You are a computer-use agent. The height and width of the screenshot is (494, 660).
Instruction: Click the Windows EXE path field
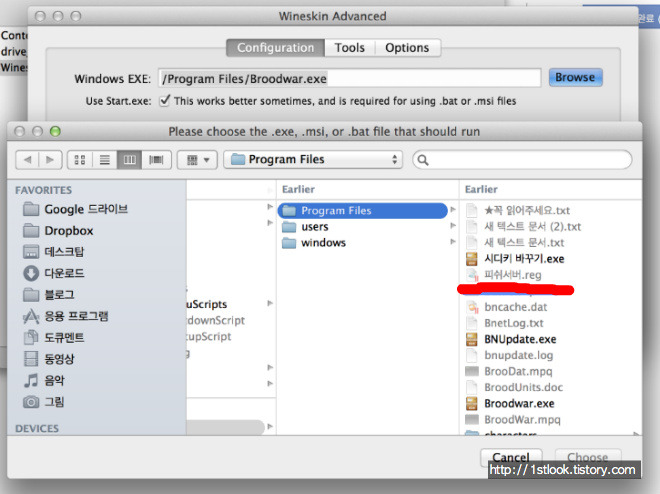tap(349, 78)
